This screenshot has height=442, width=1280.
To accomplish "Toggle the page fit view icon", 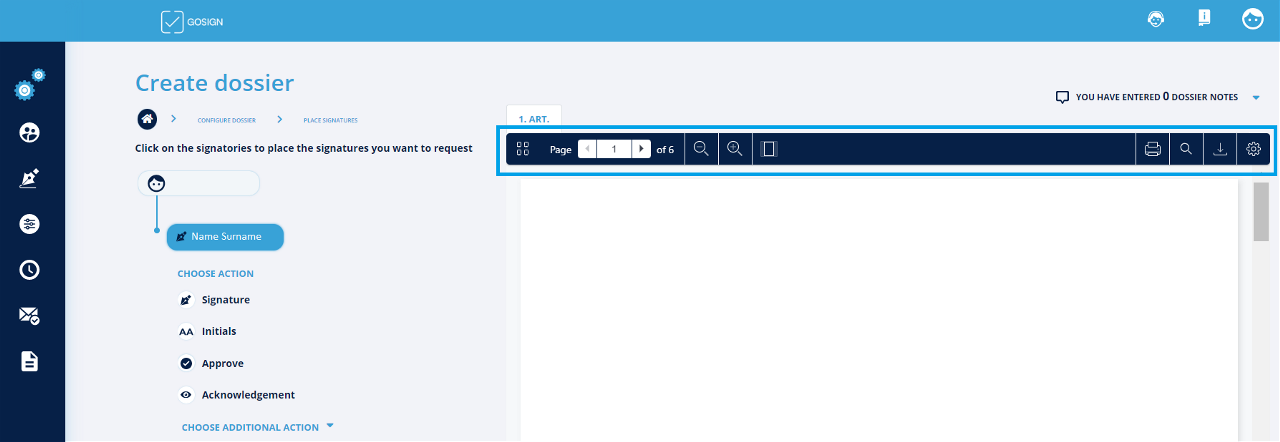I will [x=769, y=149].
